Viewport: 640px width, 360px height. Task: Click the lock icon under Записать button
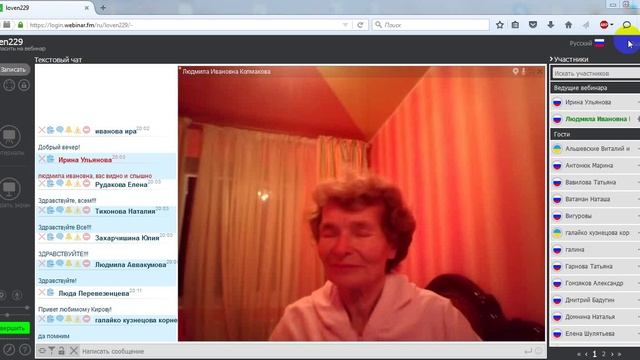[x=24, y=85]
